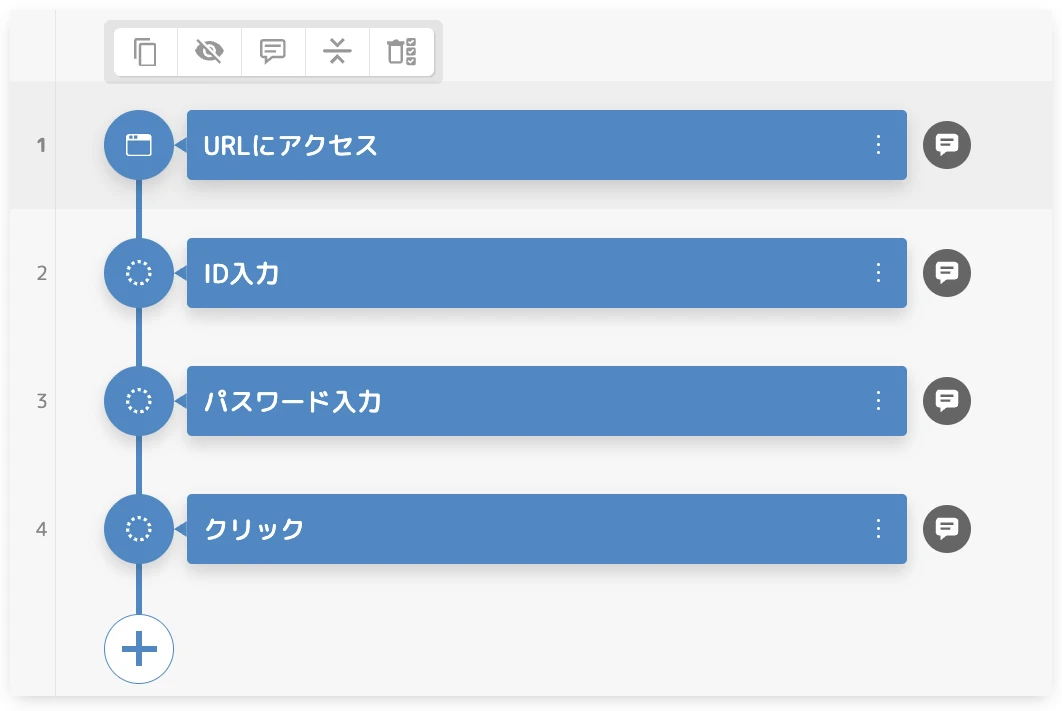Click the copy steps toolbar icon
1062x711 pixels.
point(146,52)
